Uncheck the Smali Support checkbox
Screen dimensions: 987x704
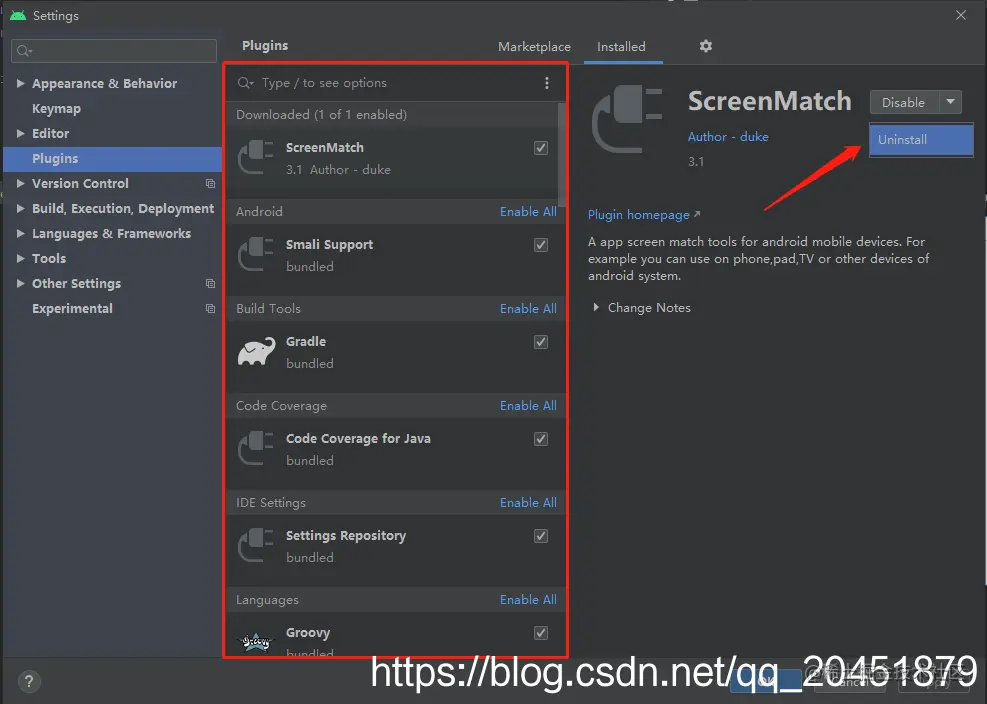pyautogui.click(x=541, y=245)
